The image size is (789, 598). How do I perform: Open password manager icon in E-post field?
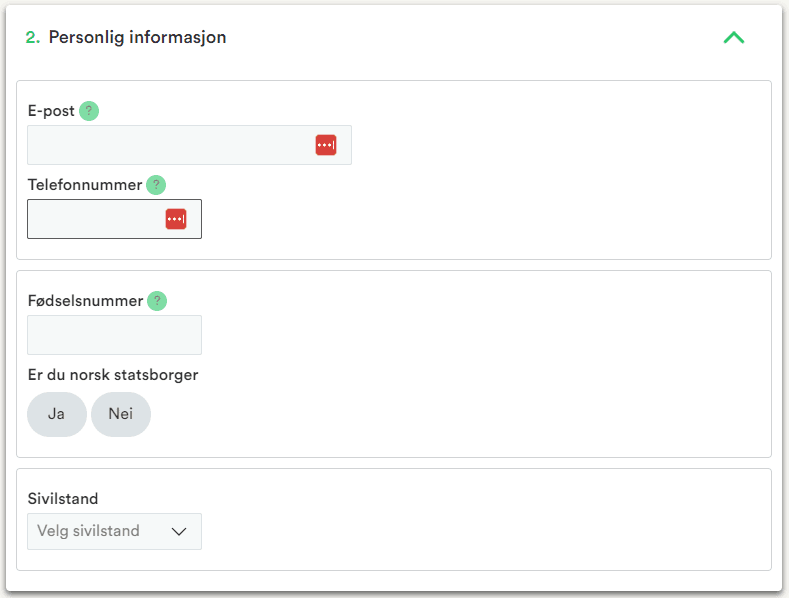point(325,145)
